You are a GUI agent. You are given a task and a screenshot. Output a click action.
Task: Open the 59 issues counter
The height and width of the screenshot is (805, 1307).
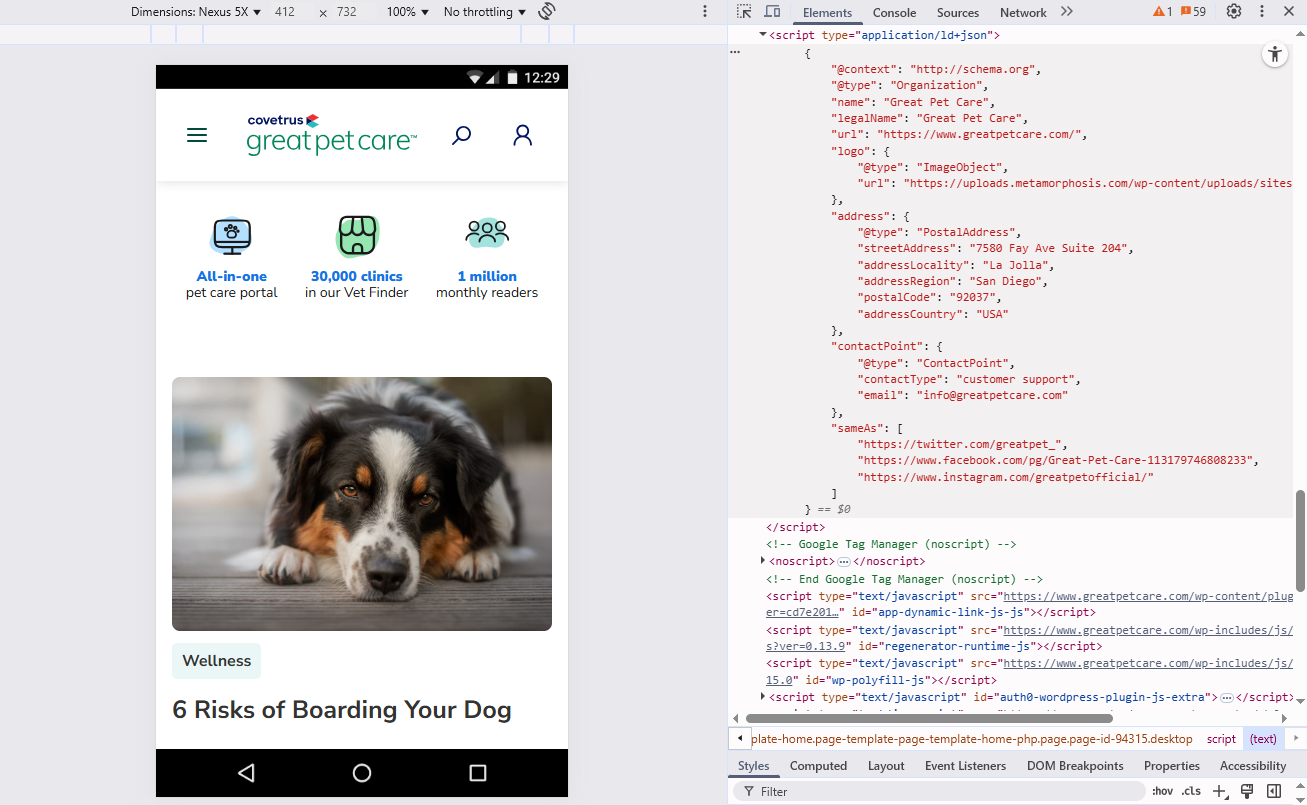(x=1193, y=12)
